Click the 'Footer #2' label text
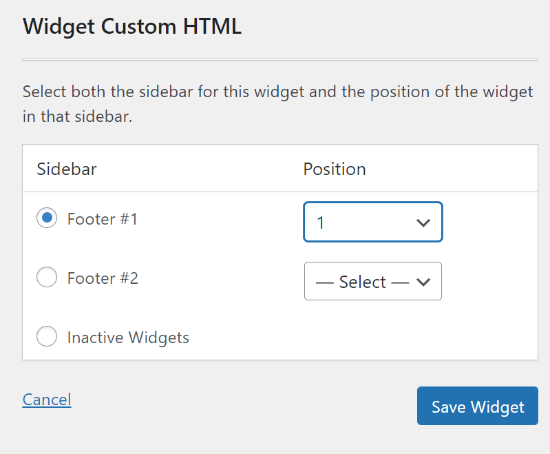This screenshot has width=550, height=454. pos(103,278)
